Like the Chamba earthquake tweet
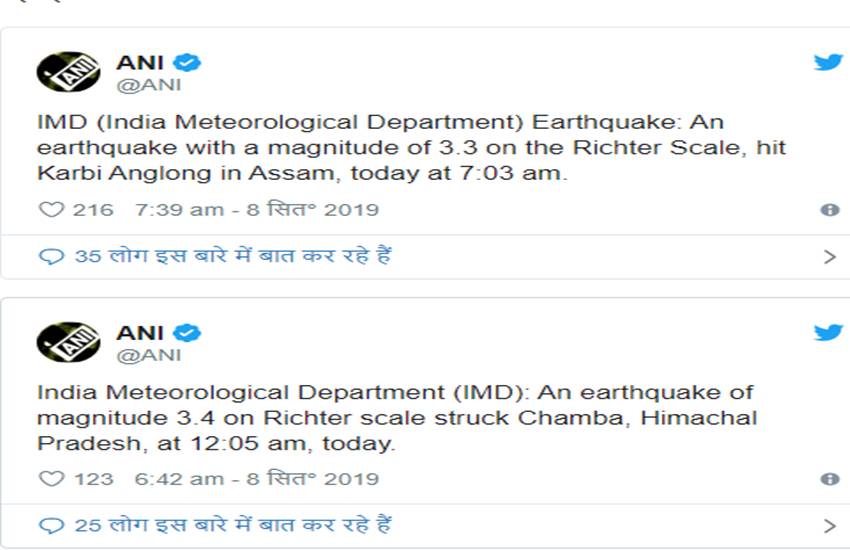 50,479
